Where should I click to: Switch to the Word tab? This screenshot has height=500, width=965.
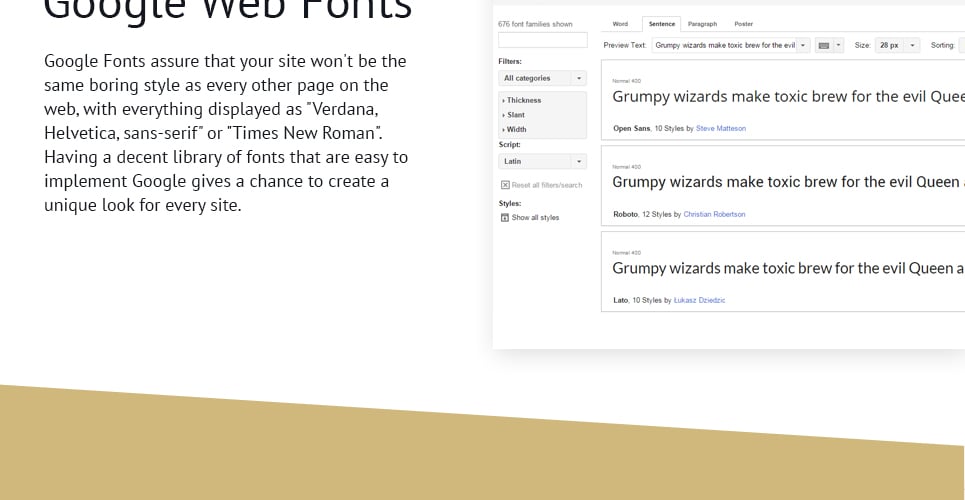click(620, 24)
